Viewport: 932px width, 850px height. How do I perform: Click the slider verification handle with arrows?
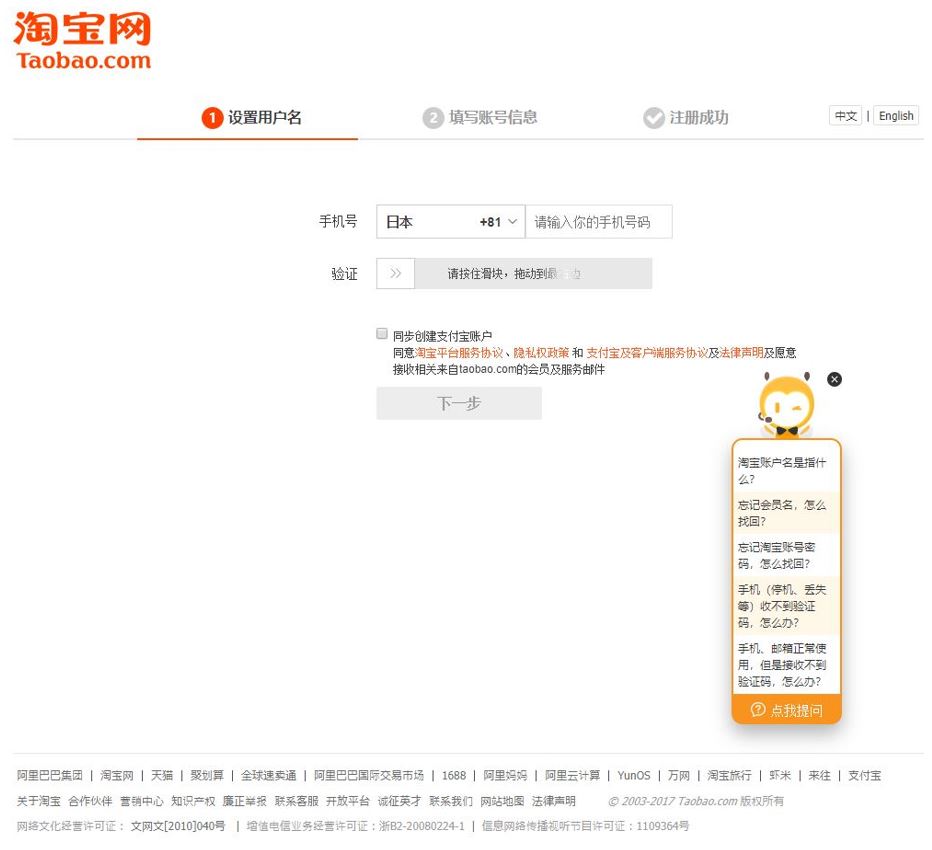coord(395,273)
